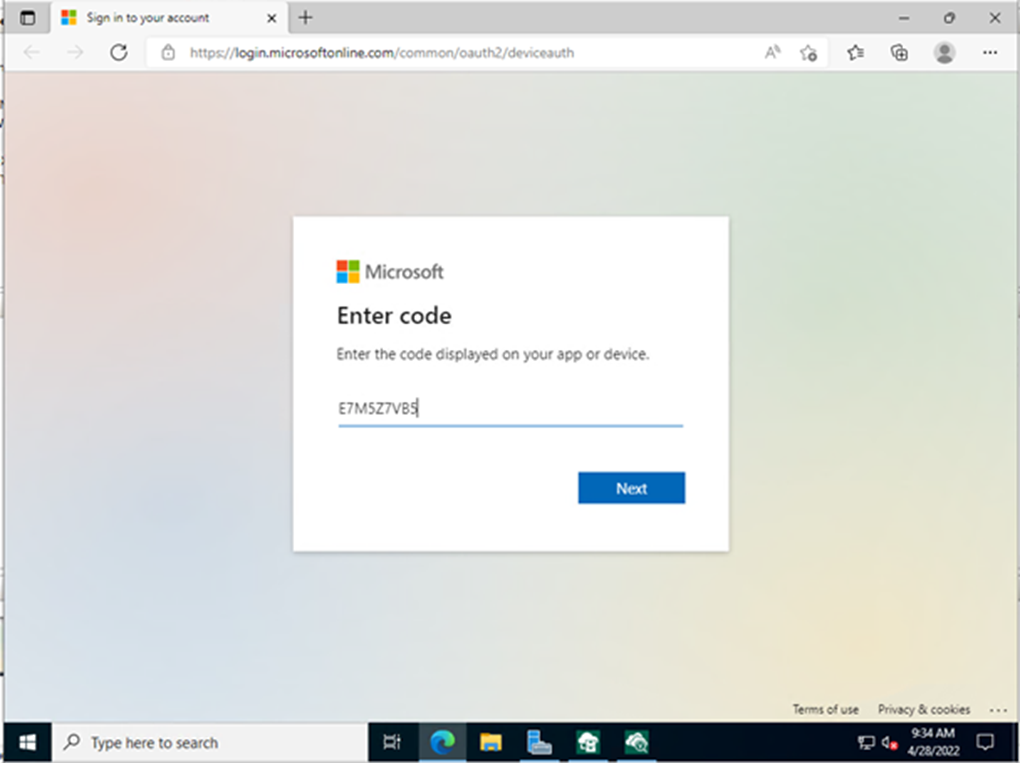Viewport: 1020px width, 763px height.
Task: Click the taskbar search box
Action: 209,742
